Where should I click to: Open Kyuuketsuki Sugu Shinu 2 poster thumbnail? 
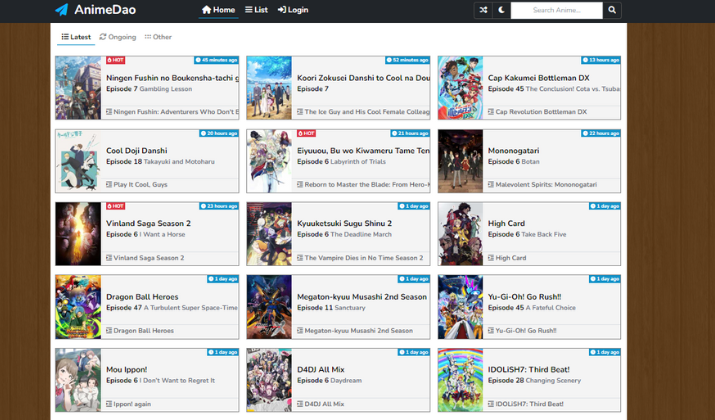click(x=269, y=234)
